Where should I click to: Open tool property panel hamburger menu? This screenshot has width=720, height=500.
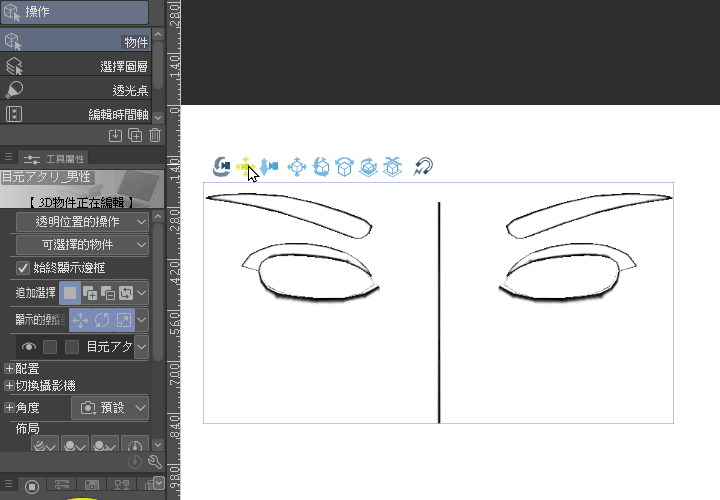[8, 157]
